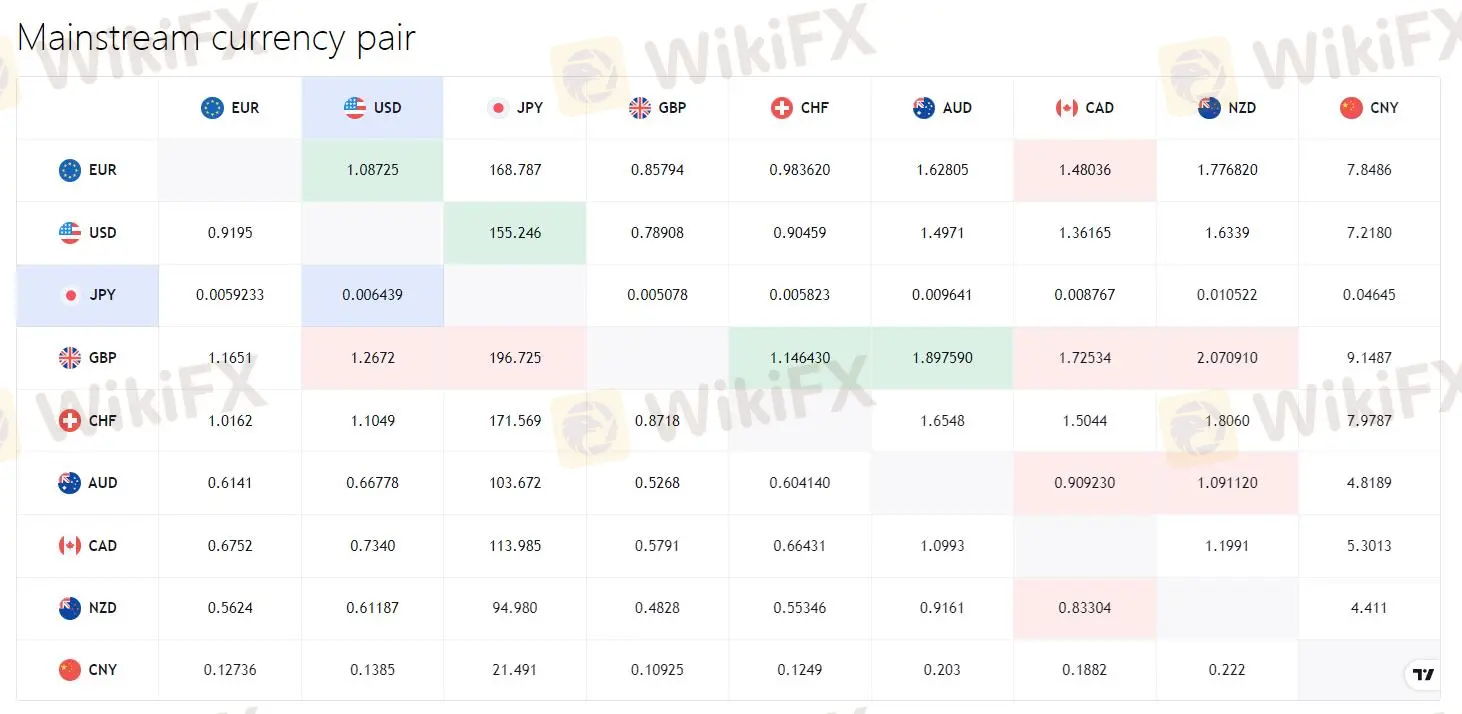
Task: Click the AUD flag icon in left column
Action: pos(70,483)
